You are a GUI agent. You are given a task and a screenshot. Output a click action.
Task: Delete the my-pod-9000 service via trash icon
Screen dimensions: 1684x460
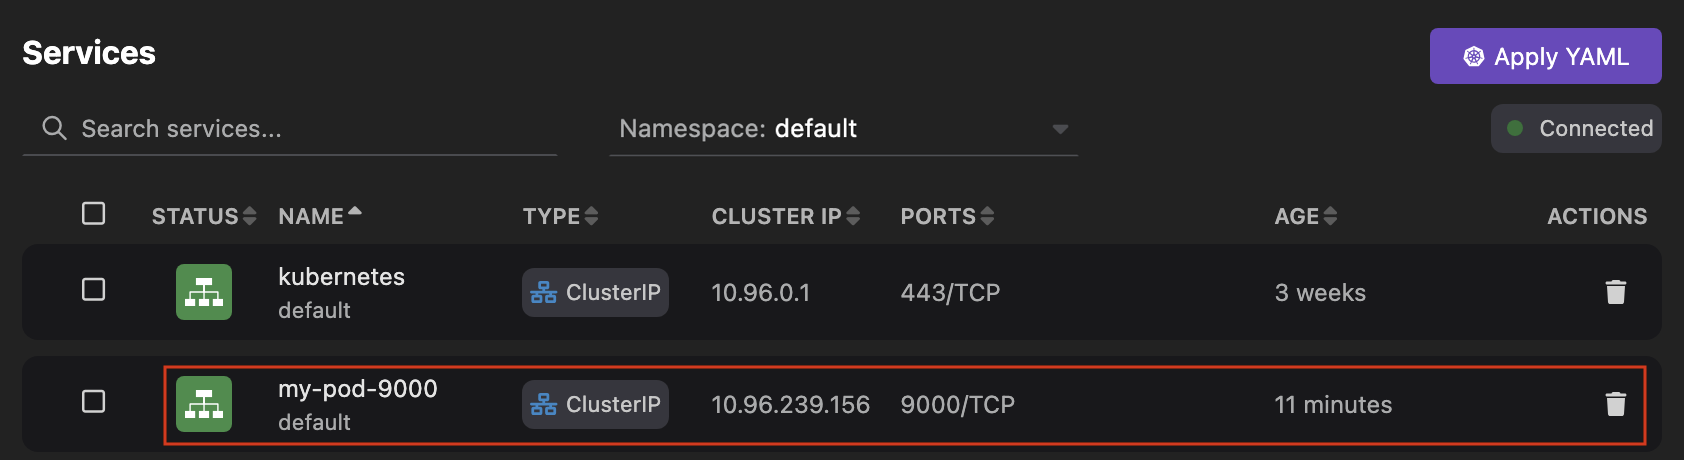[x=1615, y=404]
